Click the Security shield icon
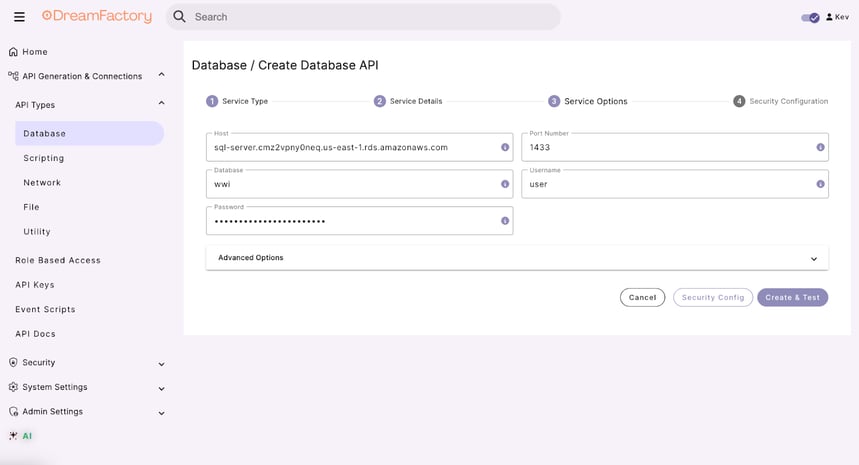The width and height of the screenshot is (859, 465). click(x=13, y=362)
